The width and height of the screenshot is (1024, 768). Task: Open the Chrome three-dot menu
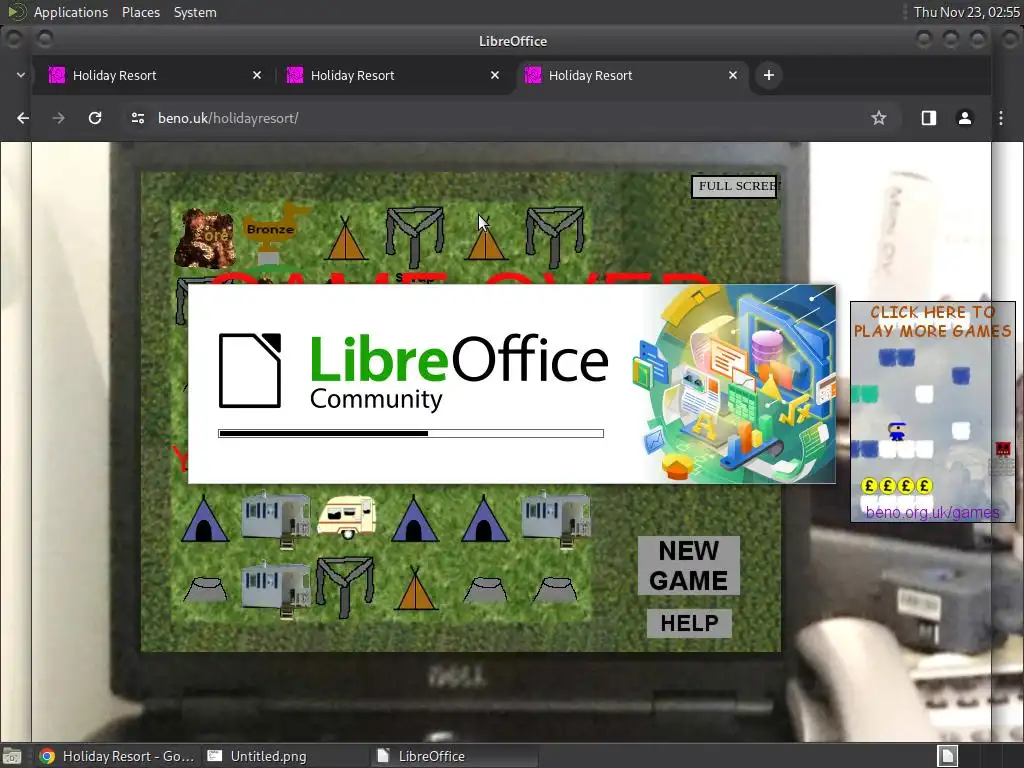pyautogui.click(x=1000, y=118)
